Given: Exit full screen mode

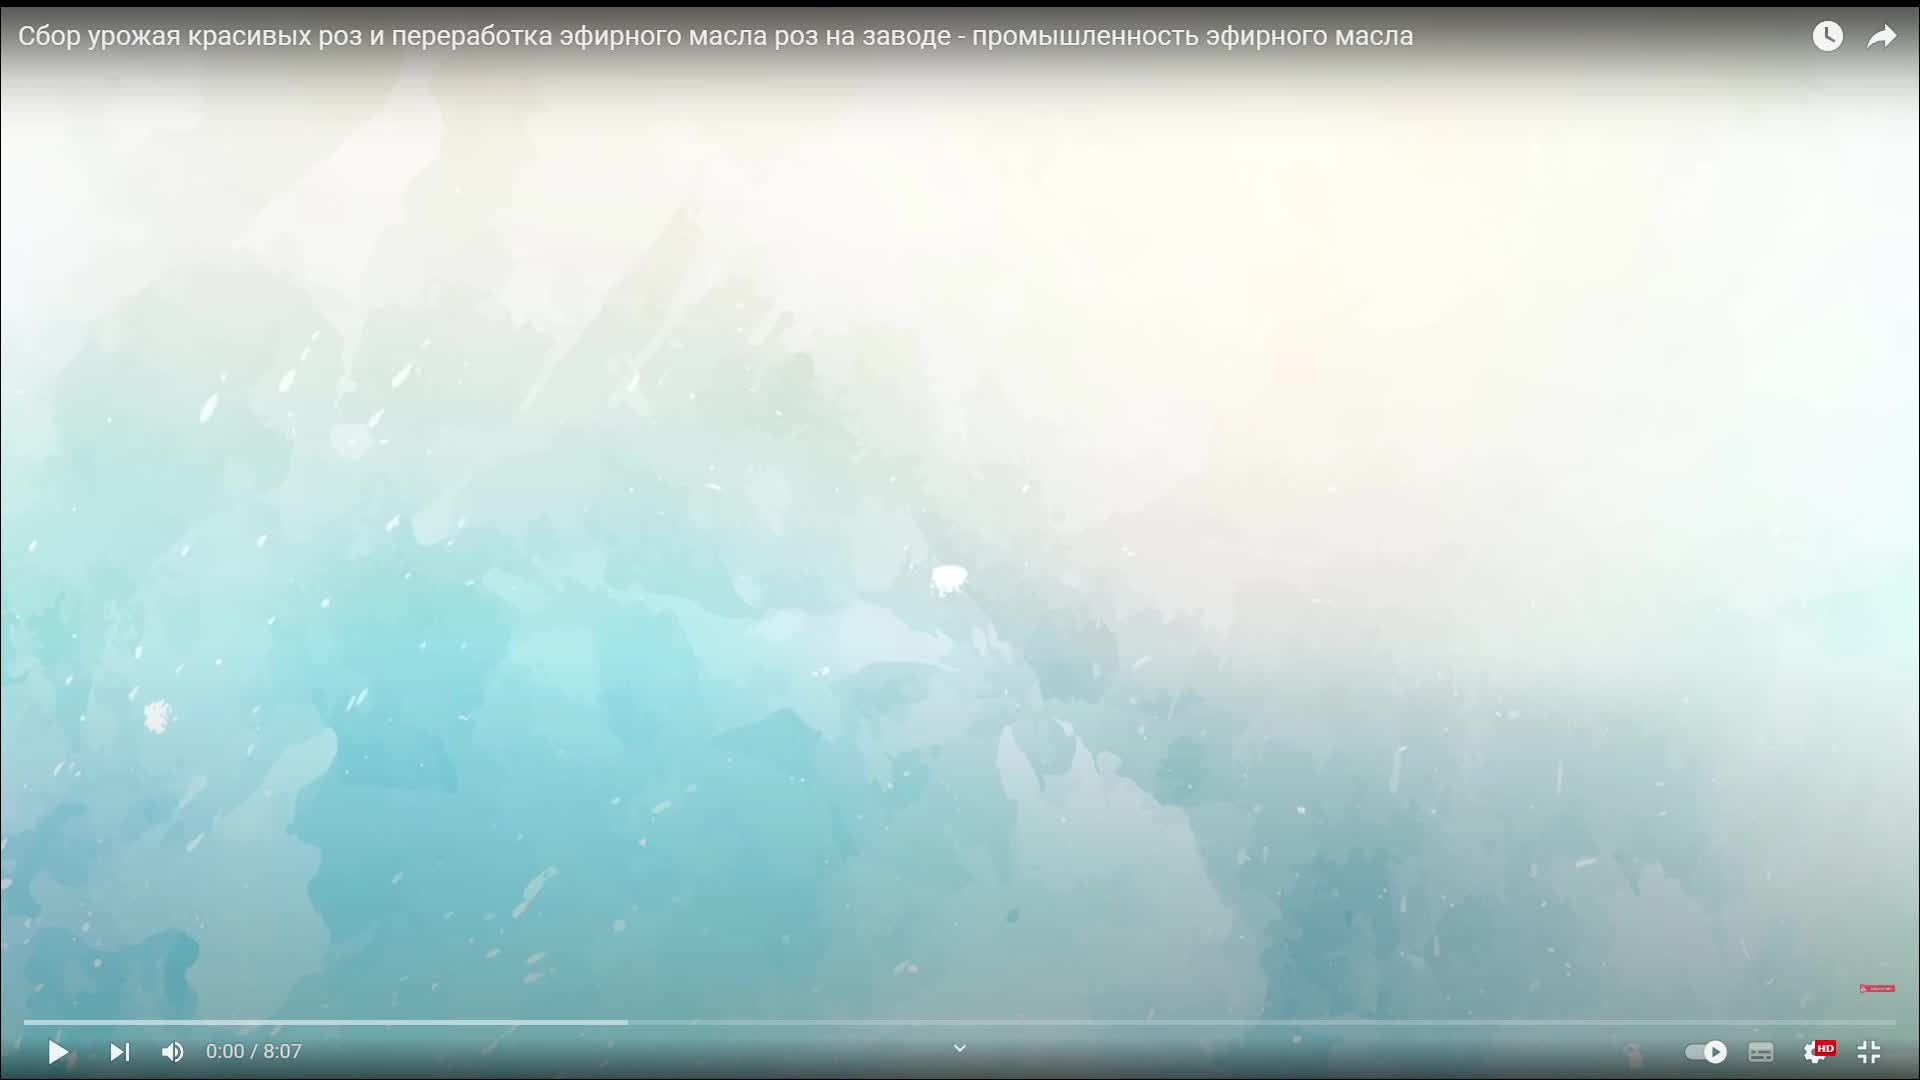Looking at the screenshot, I should click(1868, 1052).
